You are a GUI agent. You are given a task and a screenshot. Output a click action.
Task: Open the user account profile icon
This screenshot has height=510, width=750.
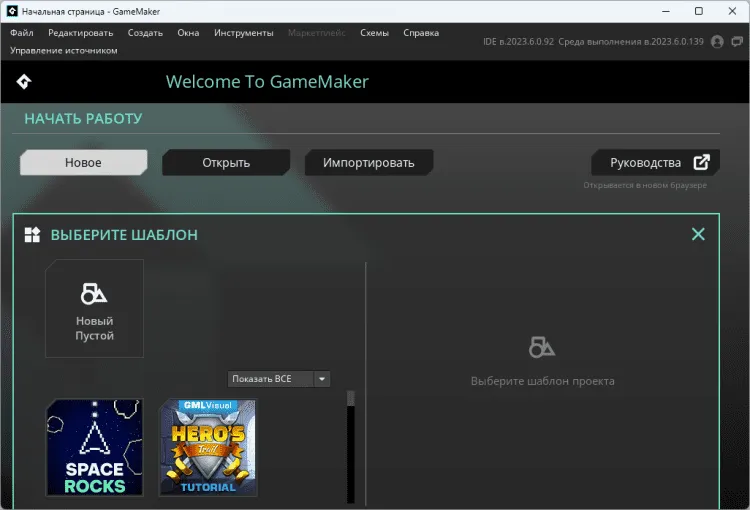click(x=717, y=42)
